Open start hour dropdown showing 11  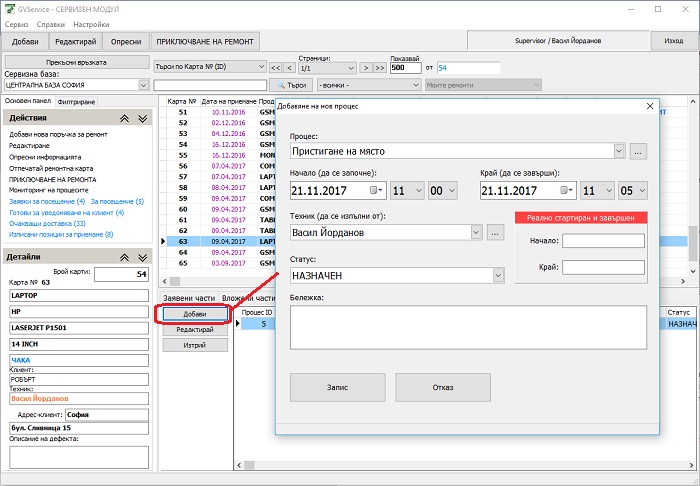407,191
